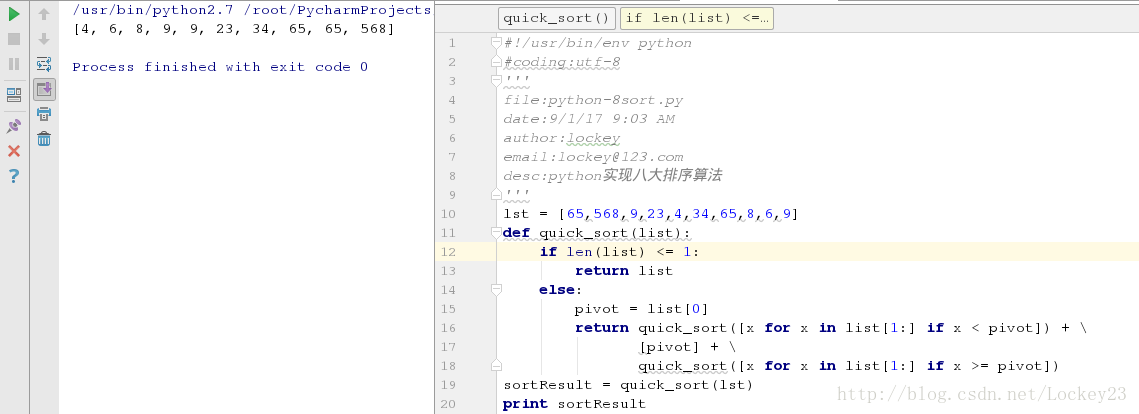This screenshot has height=414, width=1139.
Task: Collapse the fold marker at line 1
Action: (x=496, y=43)
